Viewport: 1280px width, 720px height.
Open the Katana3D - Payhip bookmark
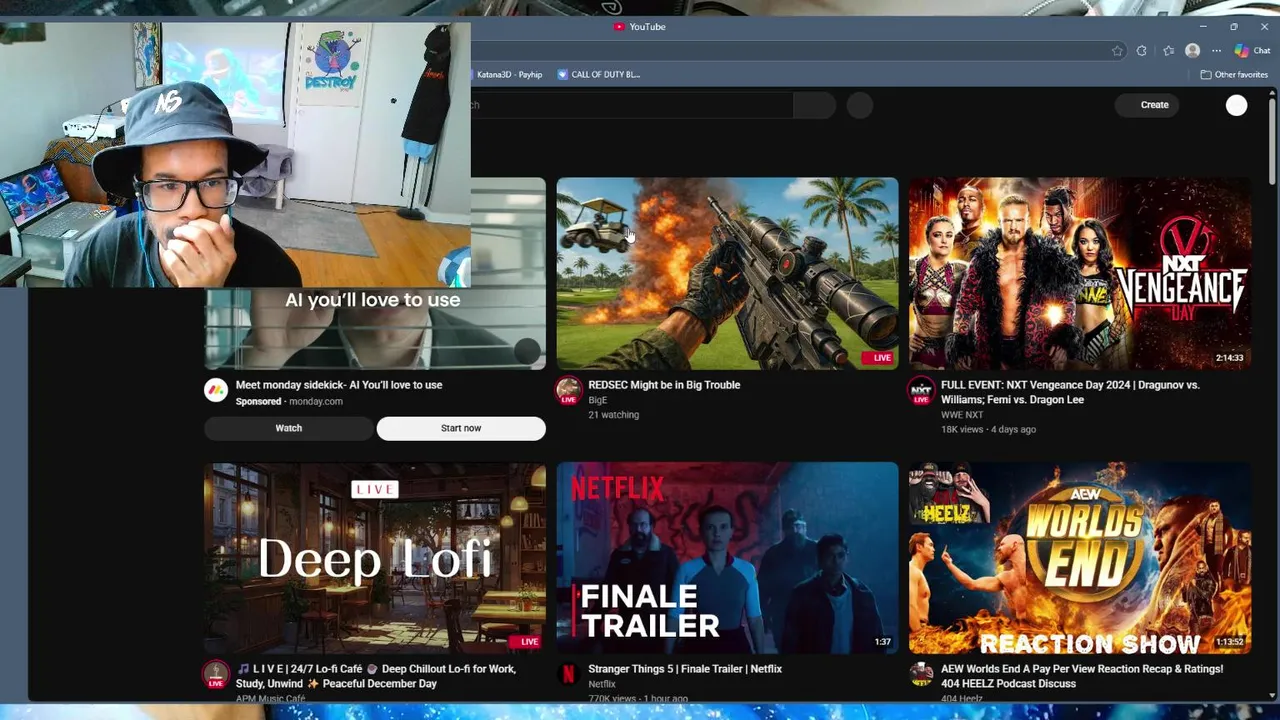509,75
